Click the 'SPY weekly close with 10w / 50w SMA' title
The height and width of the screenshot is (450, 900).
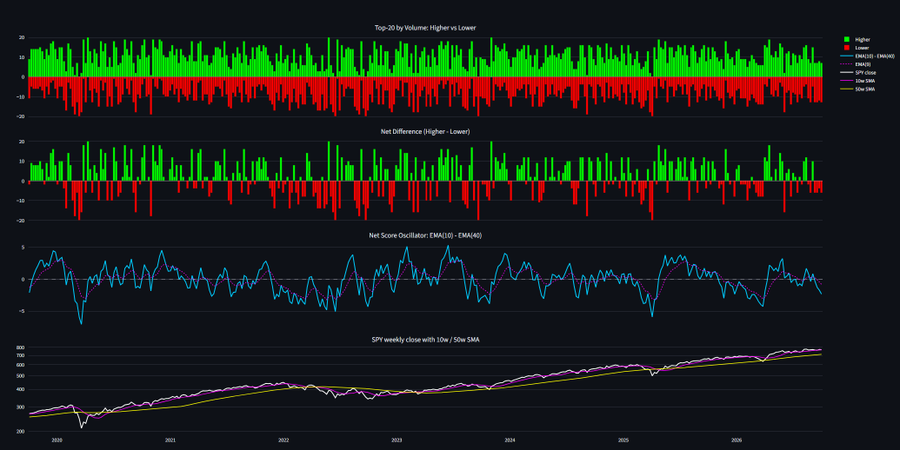425,340
